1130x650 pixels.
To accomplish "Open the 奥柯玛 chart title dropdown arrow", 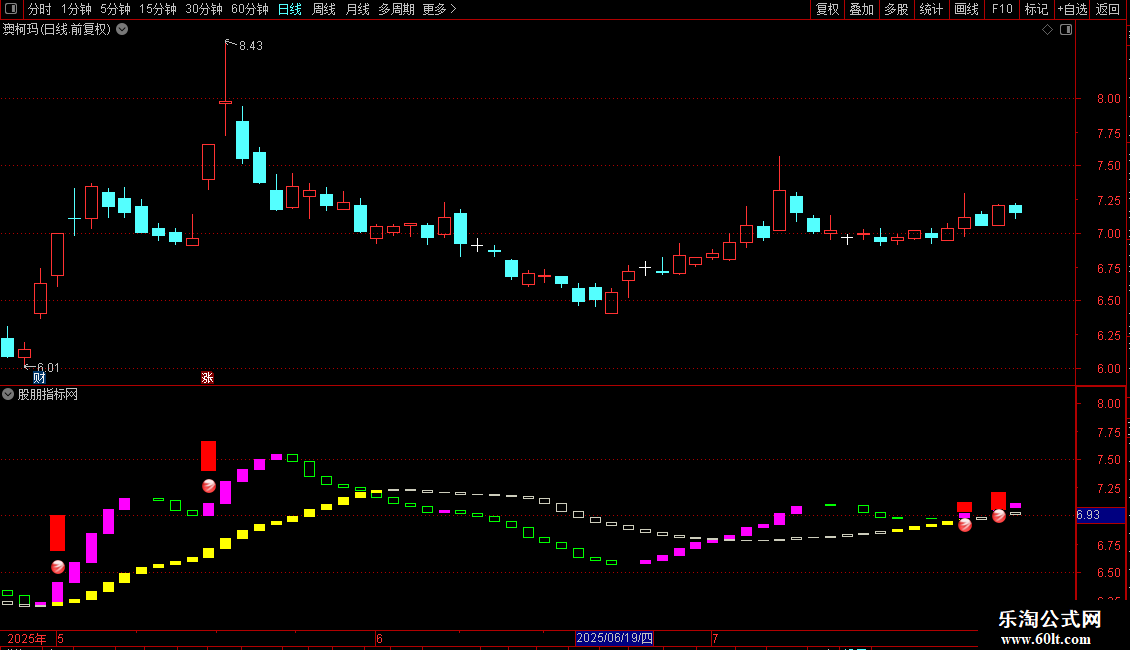I will pyautogui.click(x=123, y=30).
